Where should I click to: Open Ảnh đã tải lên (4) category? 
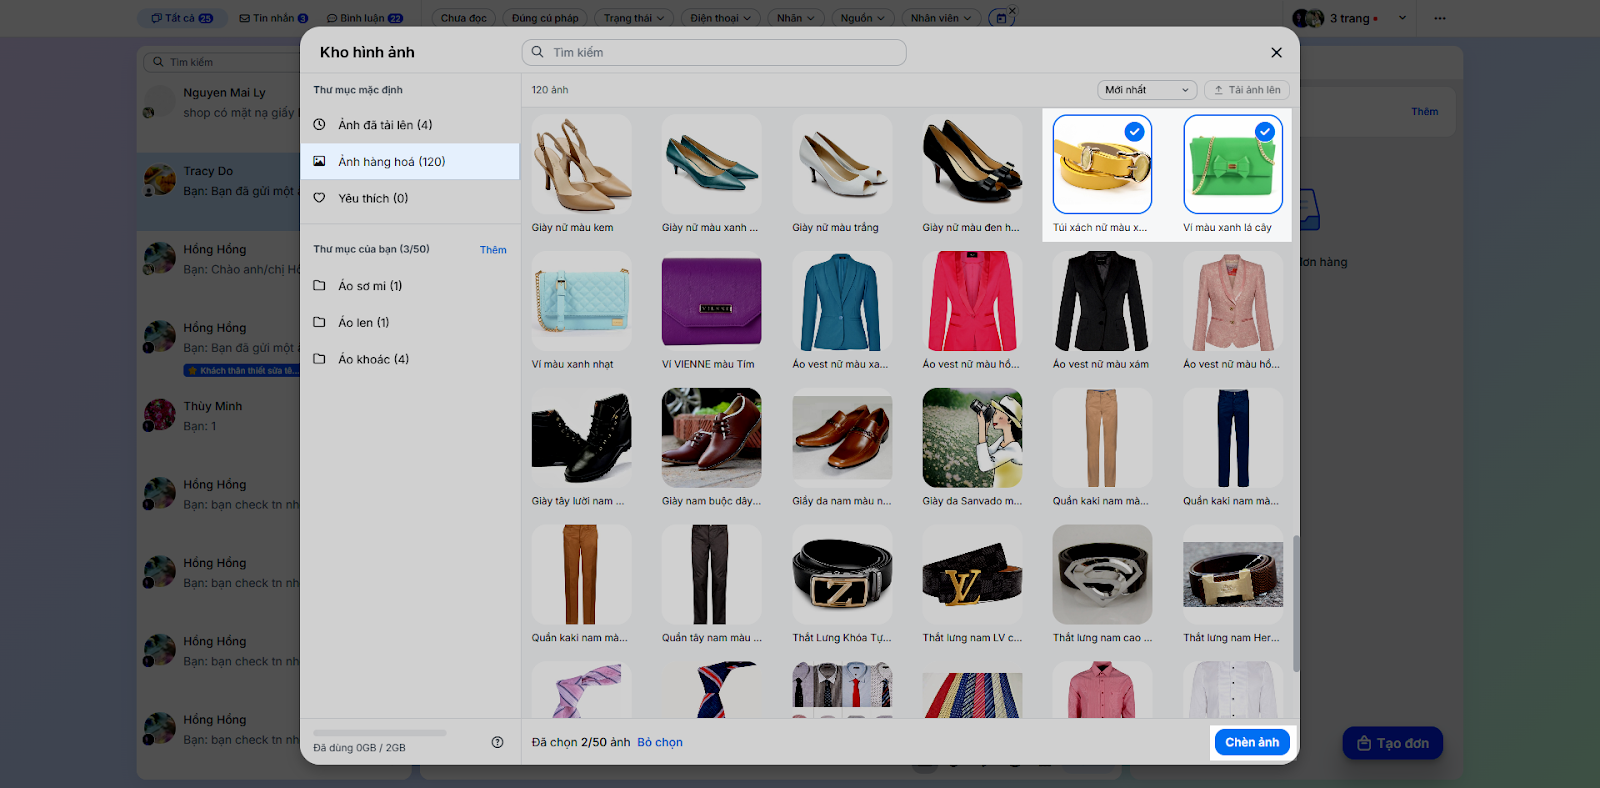[410, 125]
